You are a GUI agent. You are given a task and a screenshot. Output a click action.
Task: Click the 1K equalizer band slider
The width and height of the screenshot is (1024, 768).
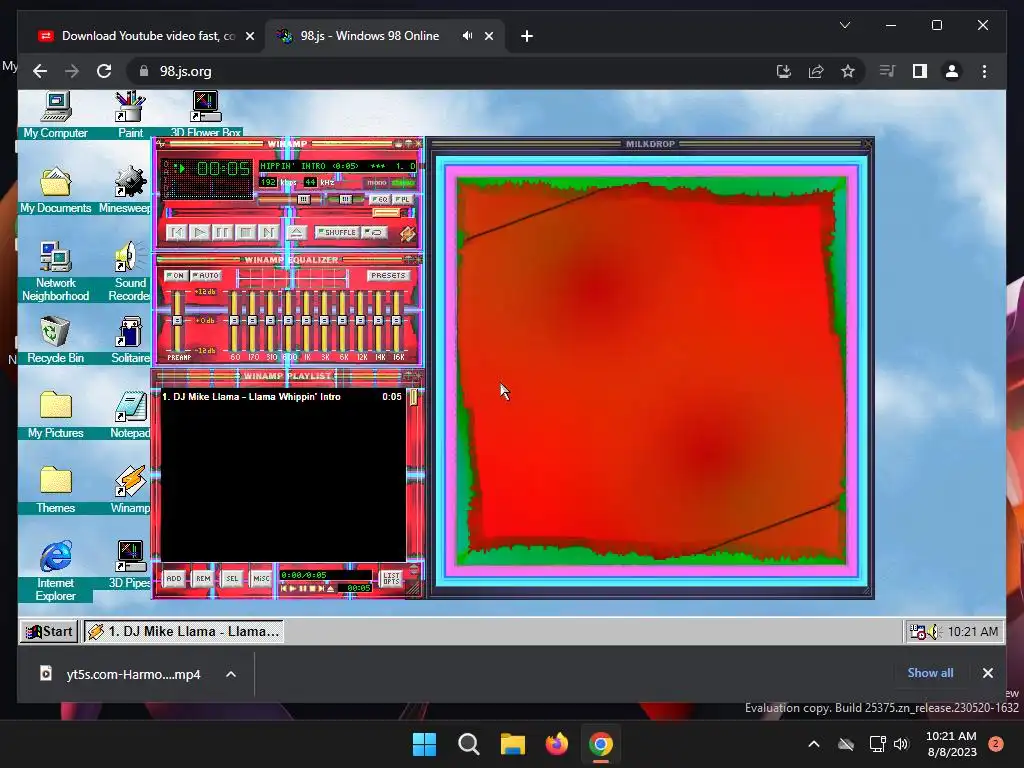[x=306, y=320]
